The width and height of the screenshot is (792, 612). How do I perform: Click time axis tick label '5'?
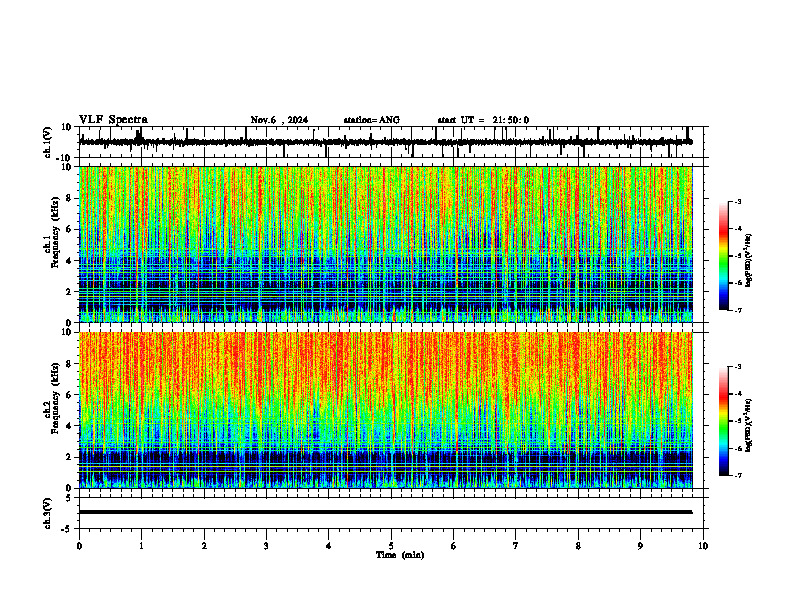(x=391, y=546)
